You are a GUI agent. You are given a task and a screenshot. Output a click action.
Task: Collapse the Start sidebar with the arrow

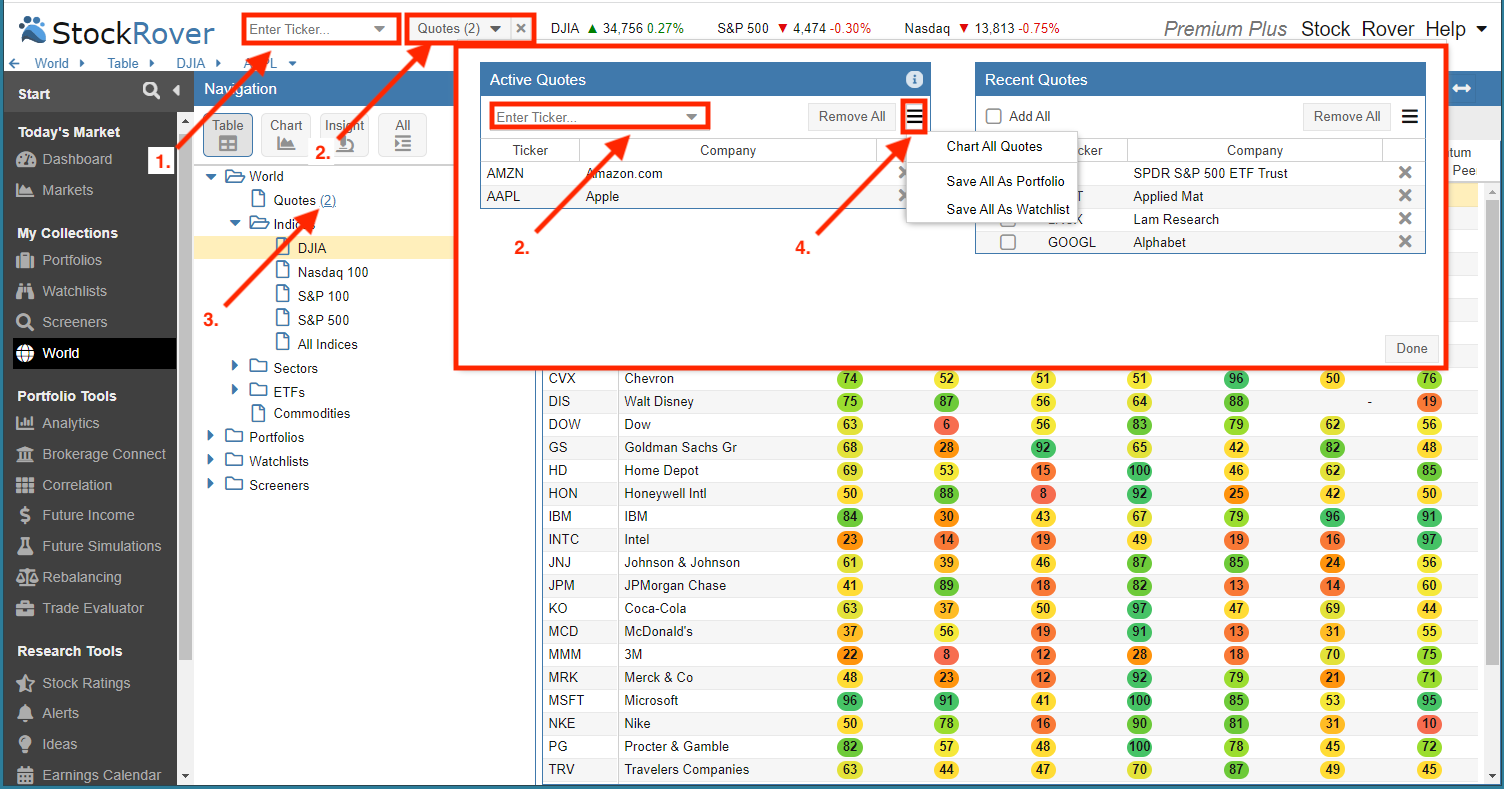click(176, 91)
